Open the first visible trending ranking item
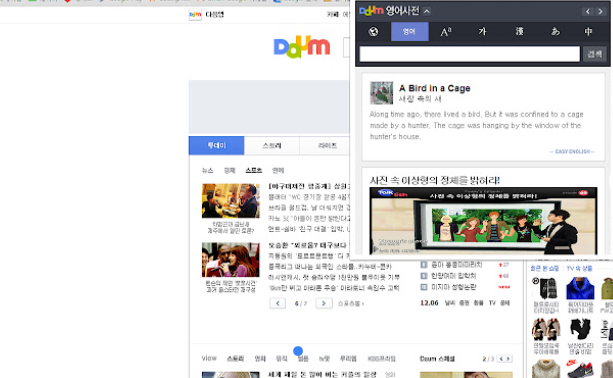The height and width of the screenshot is (378, 613). [x=456, y=265]
